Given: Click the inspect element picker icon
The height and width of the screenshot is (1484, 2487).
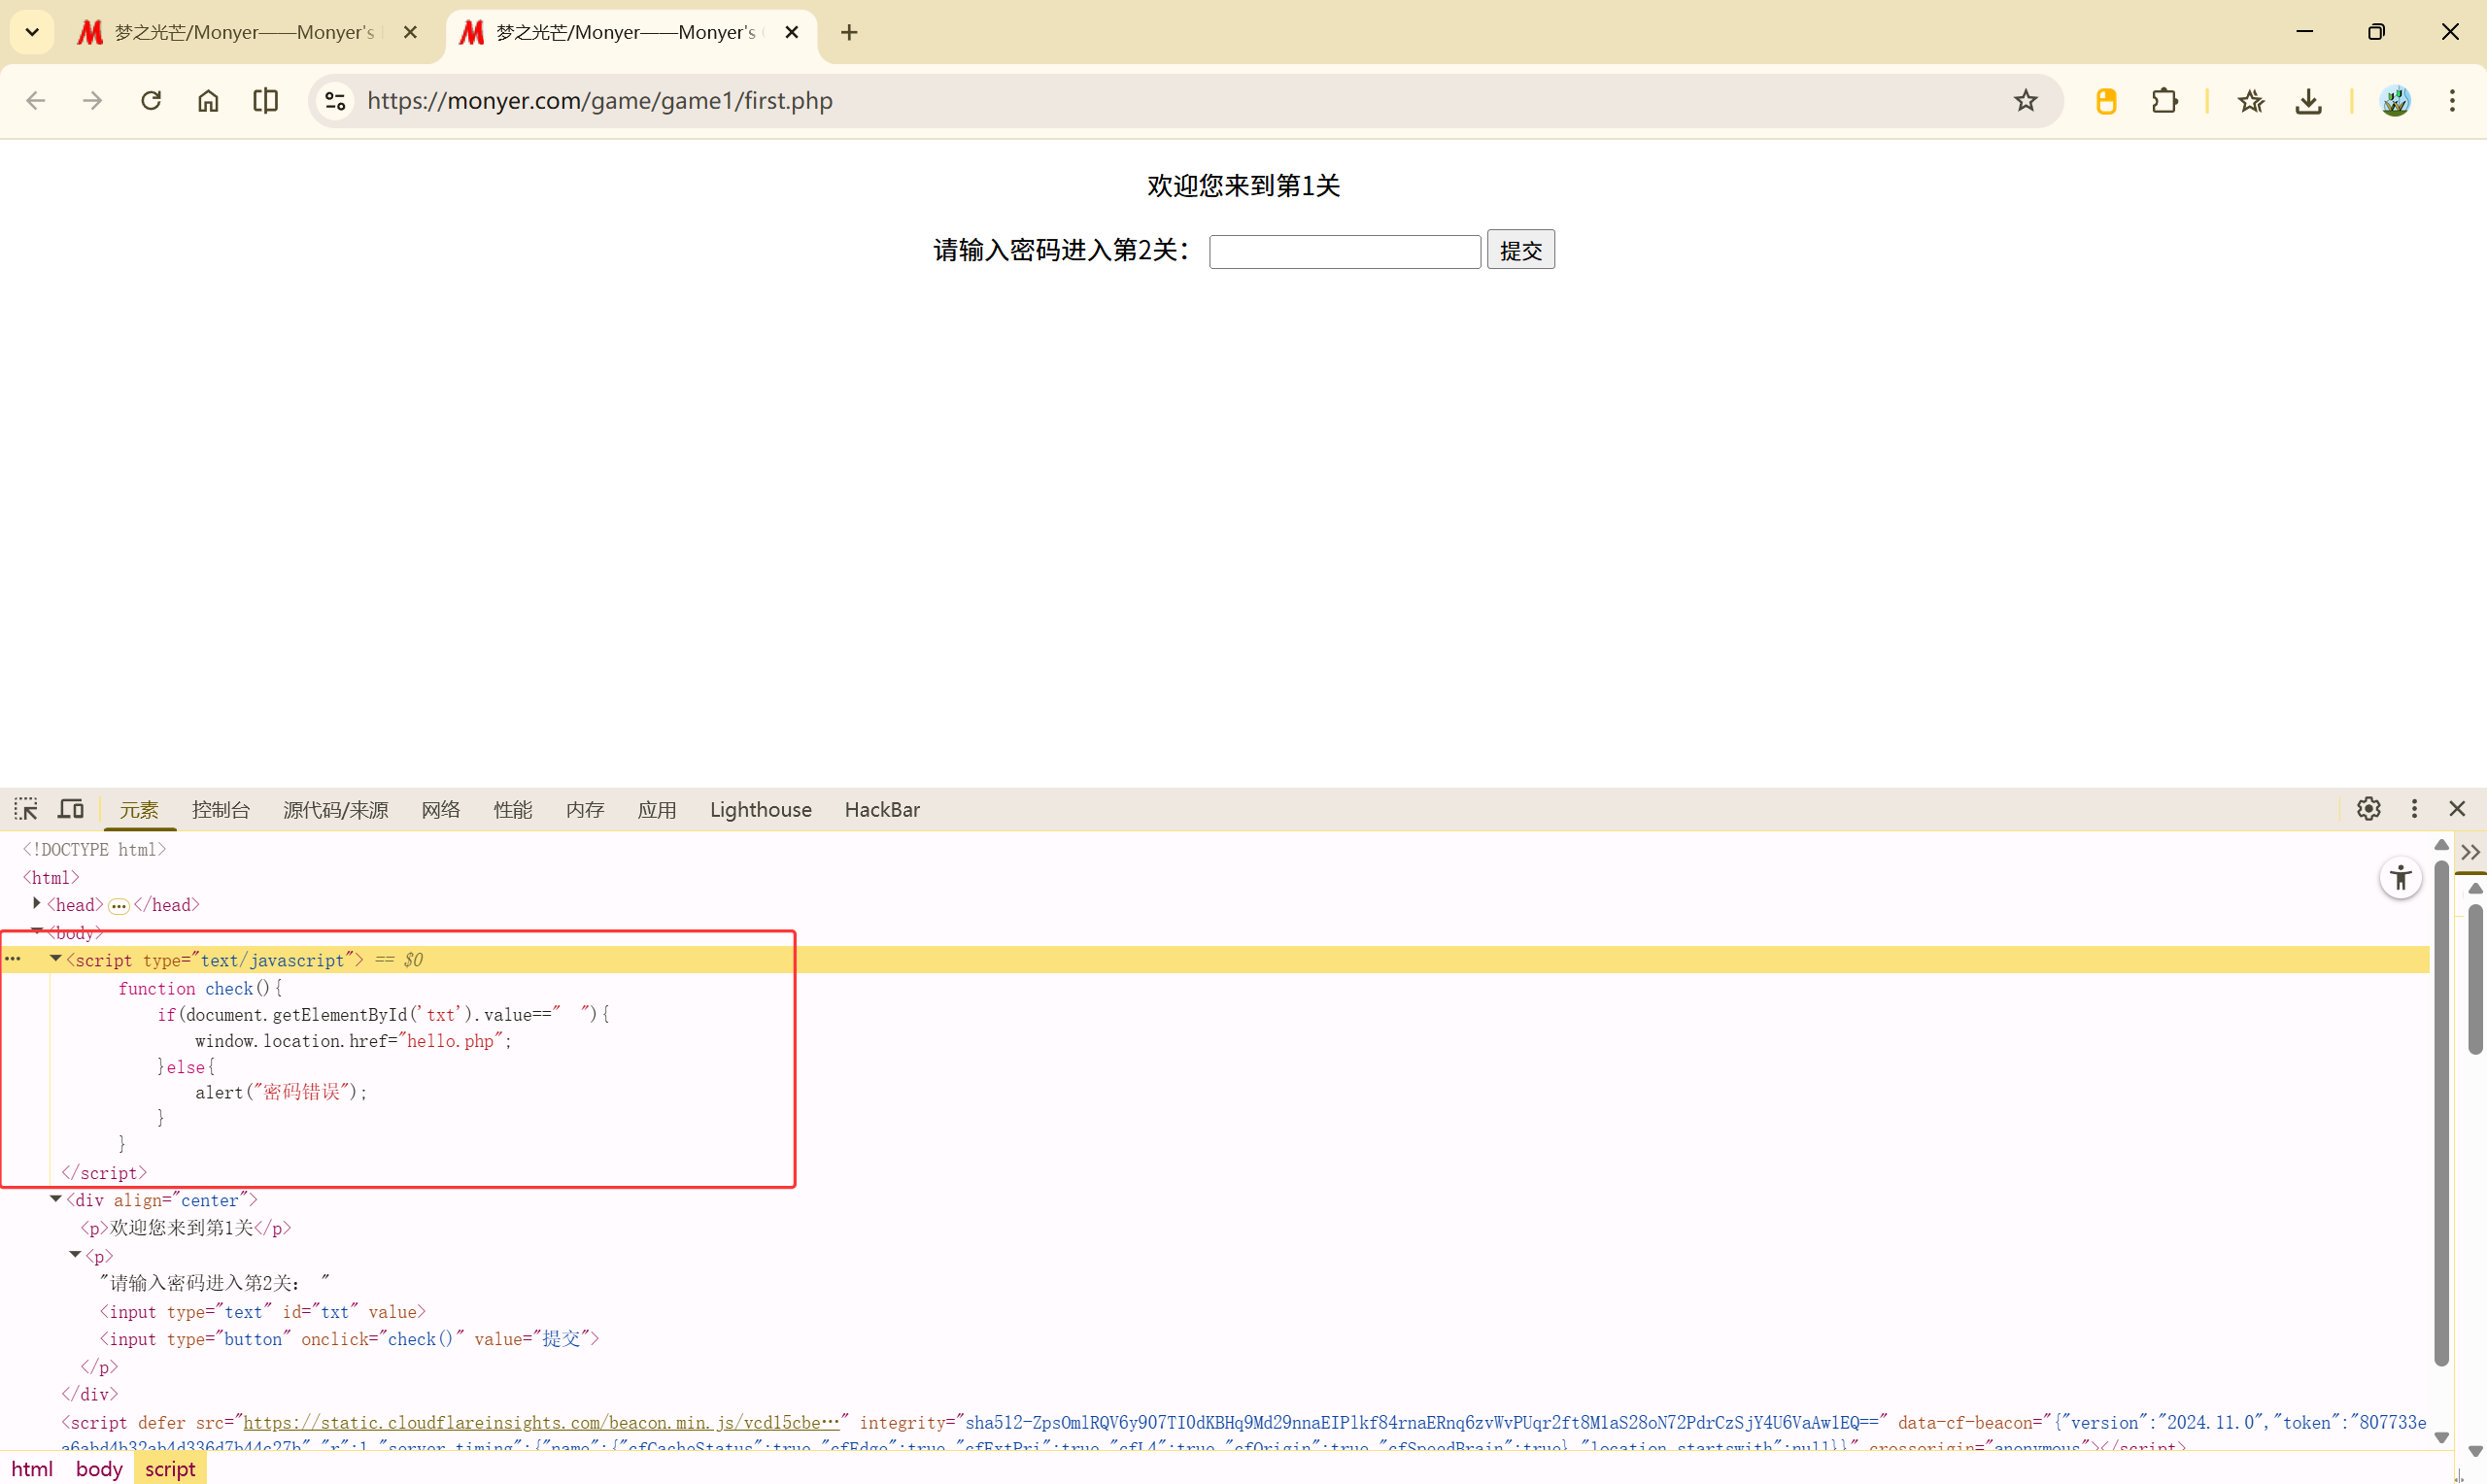Looking at the screenshot, I should click(26, 809).
